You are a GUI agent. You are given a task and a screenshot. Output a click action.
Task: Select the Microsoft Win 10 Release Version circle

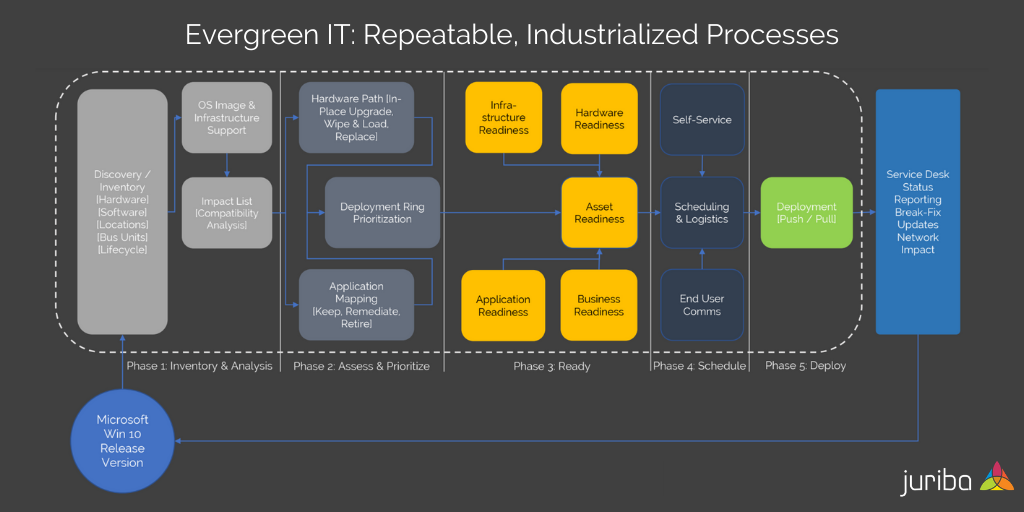(x=122, y=441)
